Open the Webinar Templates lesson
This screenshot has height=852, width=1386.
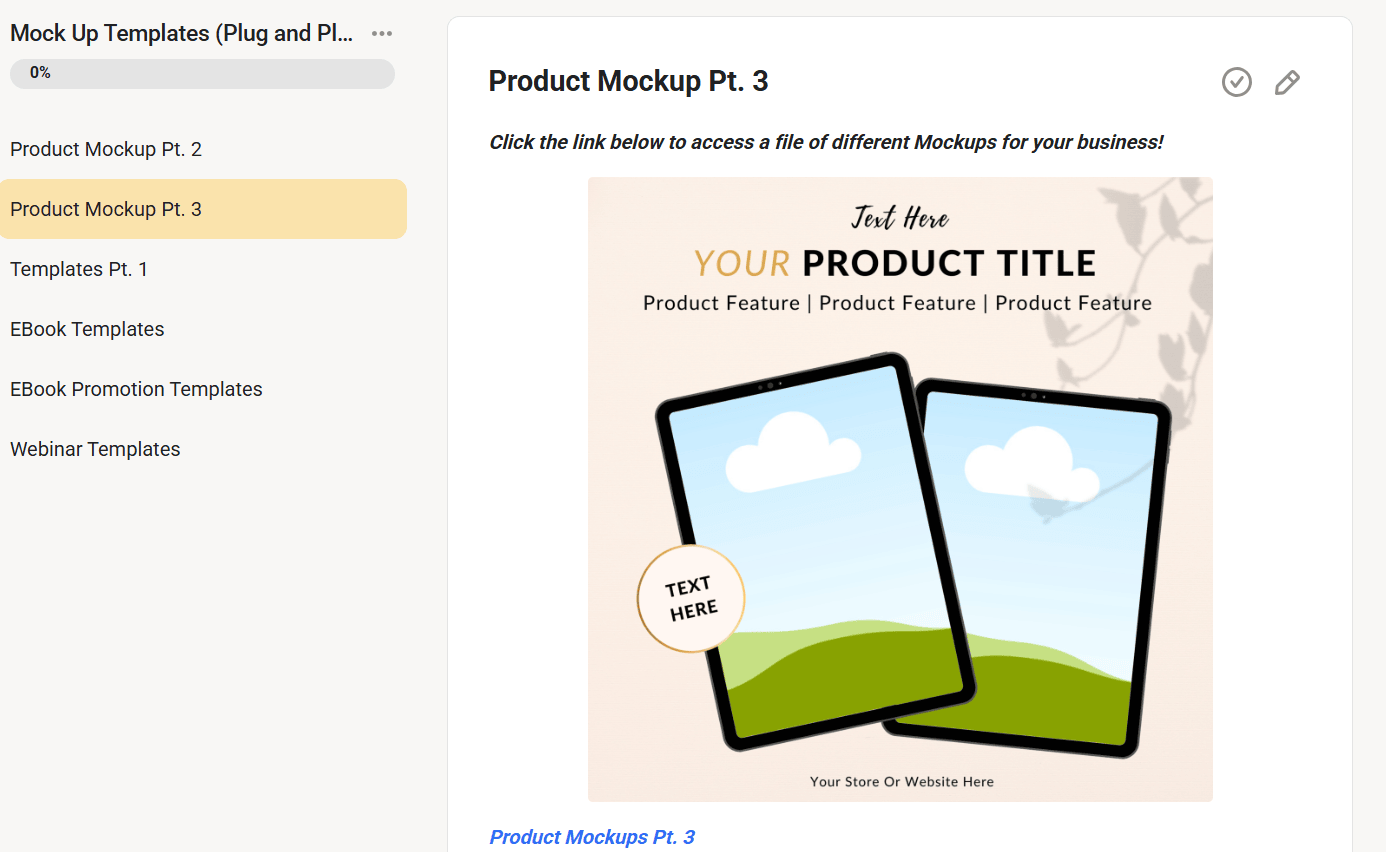pos(95,449)
